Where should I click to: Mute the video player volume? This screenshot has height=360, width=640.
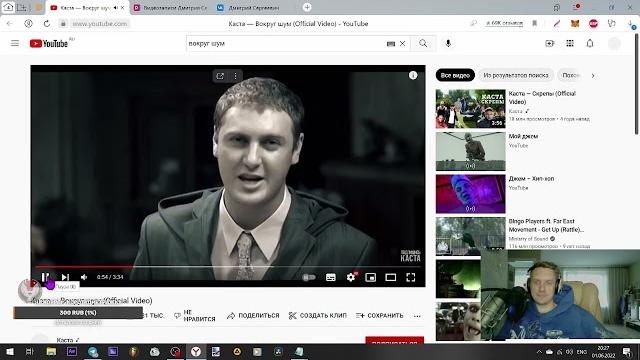pyautogui.click(x=84, y=277)
